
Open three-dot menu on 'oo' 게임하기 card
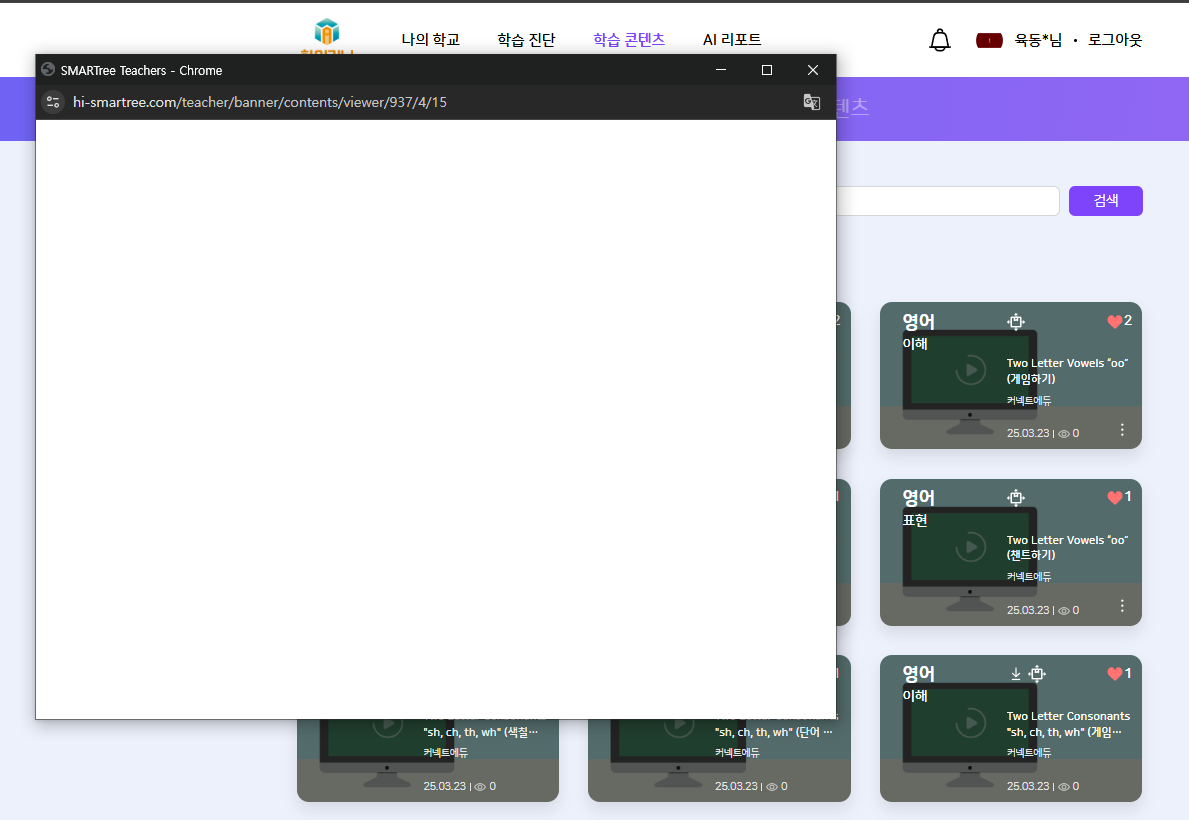pyautogui.click(x=1122, y=430)
